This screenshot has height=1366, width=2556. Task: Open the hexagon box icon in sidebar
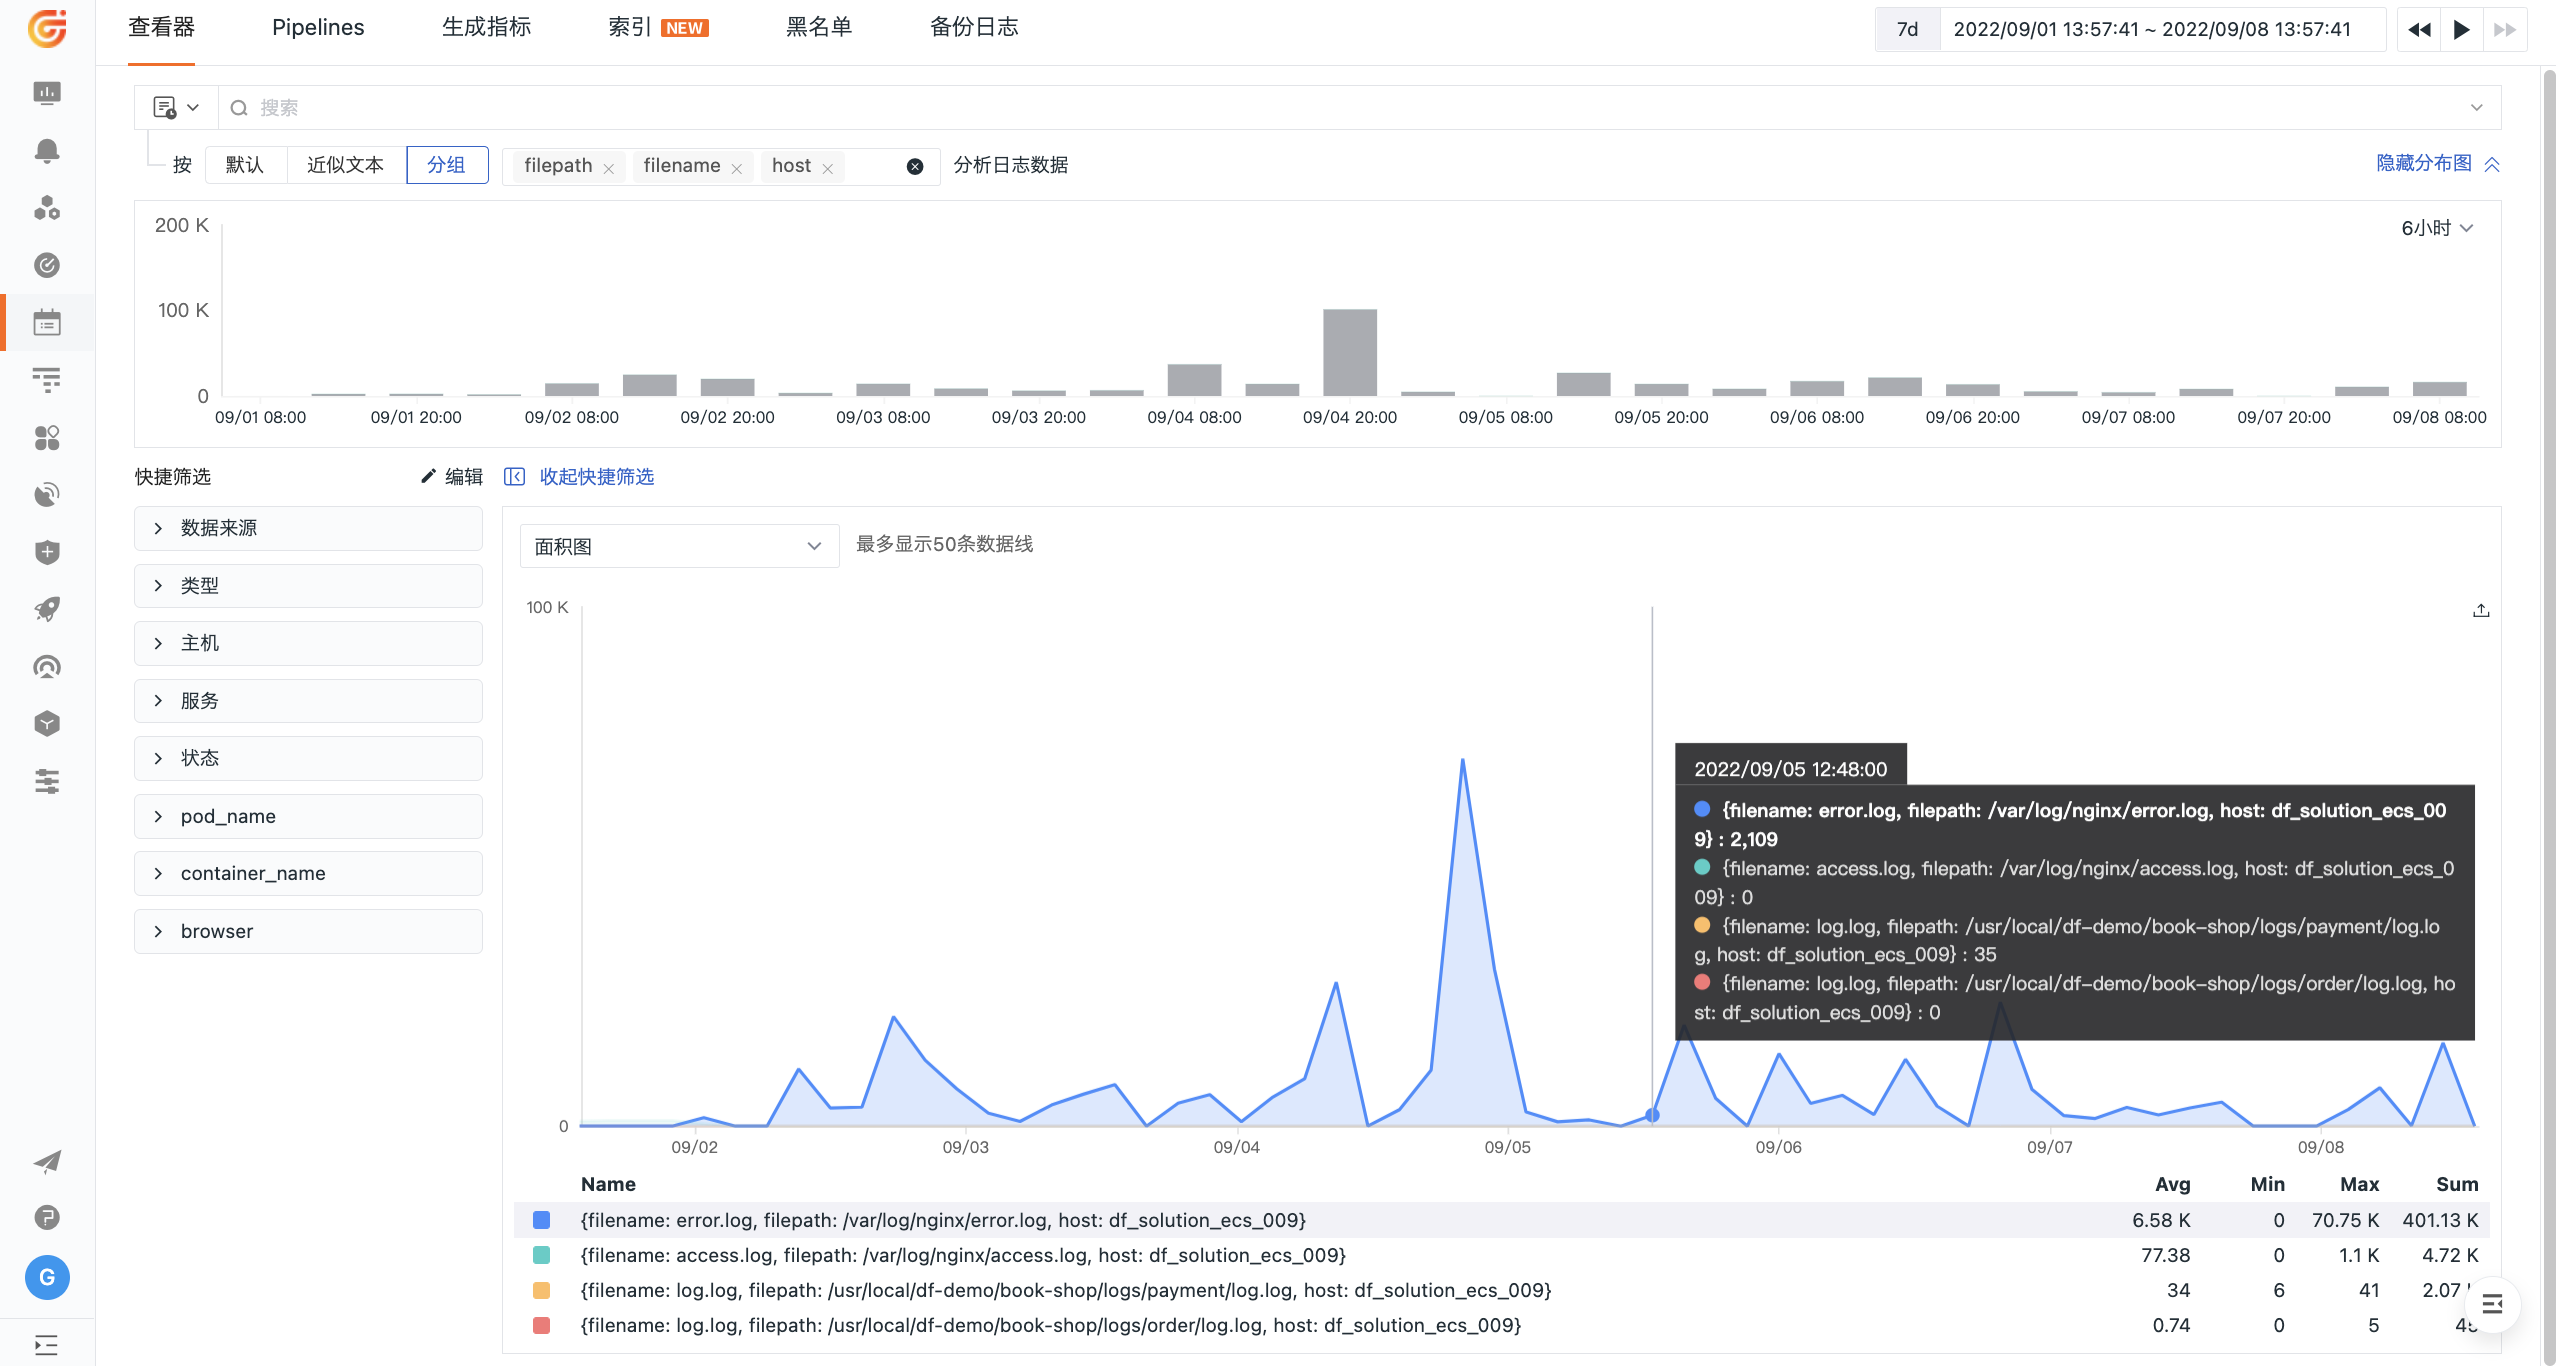pos(47,724)
